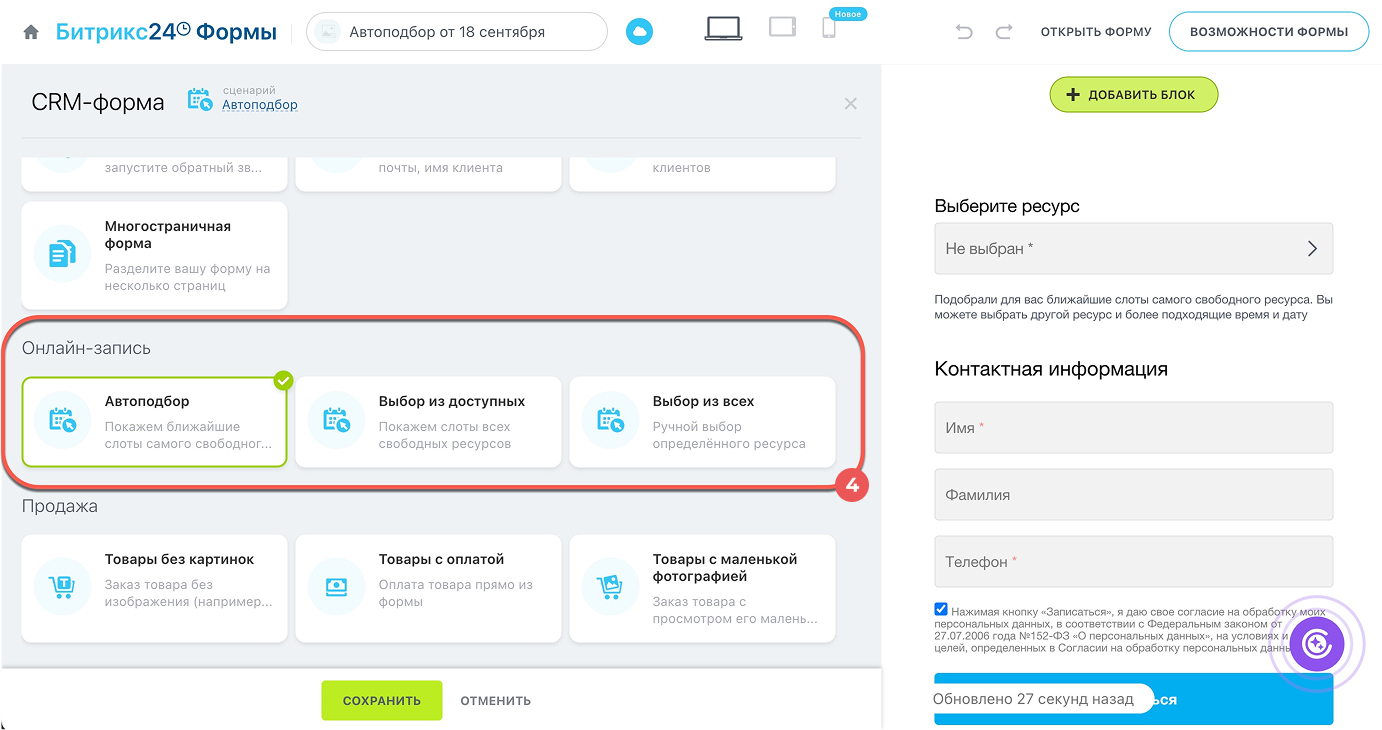Toggle the personal data consent checkbox
The width and height of the screenshot is (1382, 730).
pyautogui.click(x=941, y=609)
